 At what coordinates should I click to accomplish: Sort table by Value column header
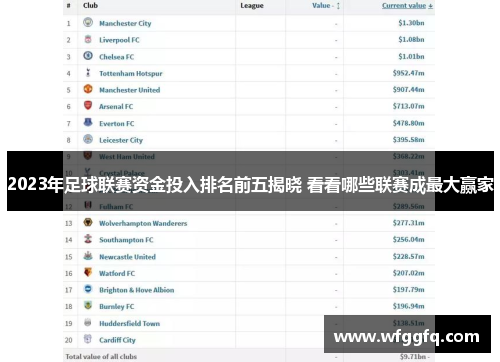(x=326, y=6)
